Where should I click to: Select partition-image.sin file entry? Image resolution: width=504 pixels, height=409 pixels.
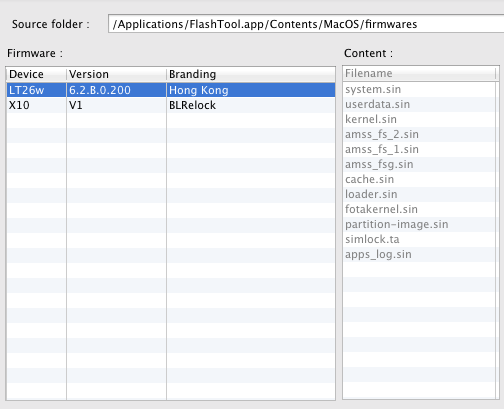coord(419,224)
